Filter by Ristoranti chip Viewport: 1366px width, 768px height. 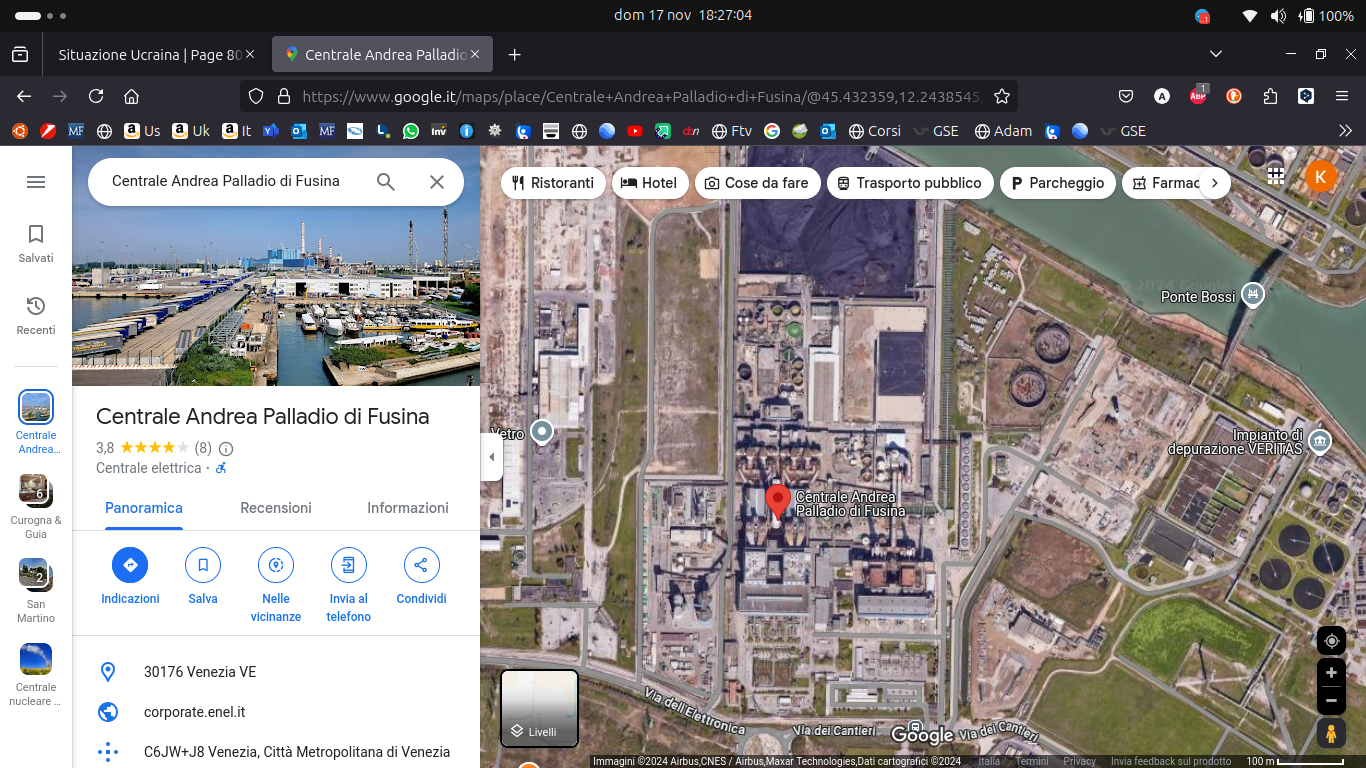point(553,183)
